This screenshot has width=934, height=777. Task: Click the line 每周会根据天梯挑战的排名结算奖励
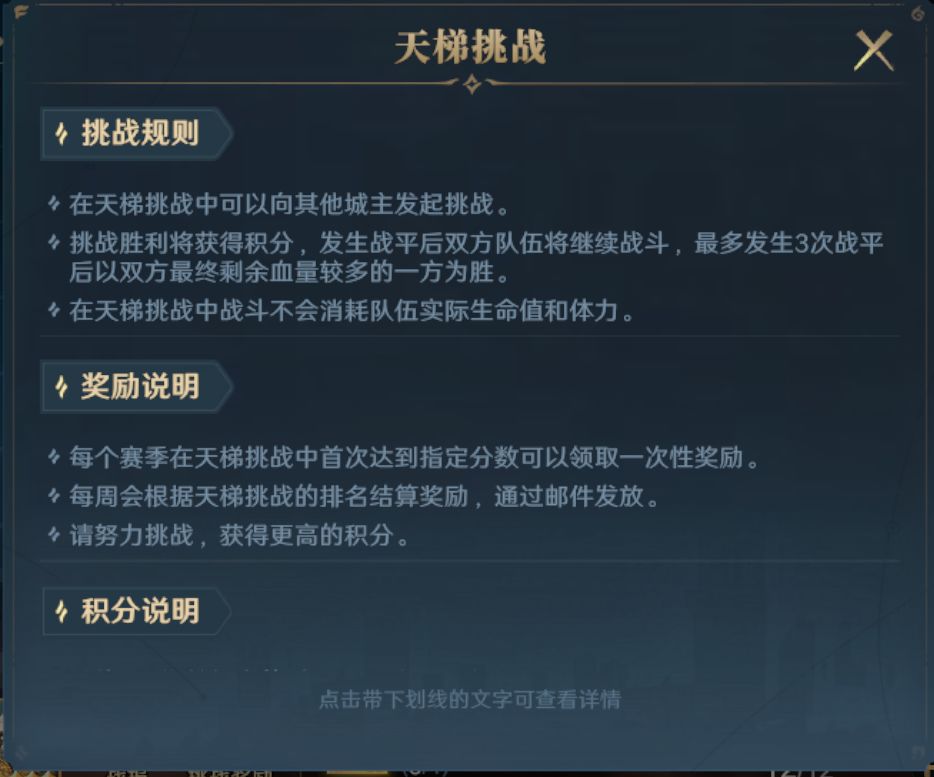(269, 496)
